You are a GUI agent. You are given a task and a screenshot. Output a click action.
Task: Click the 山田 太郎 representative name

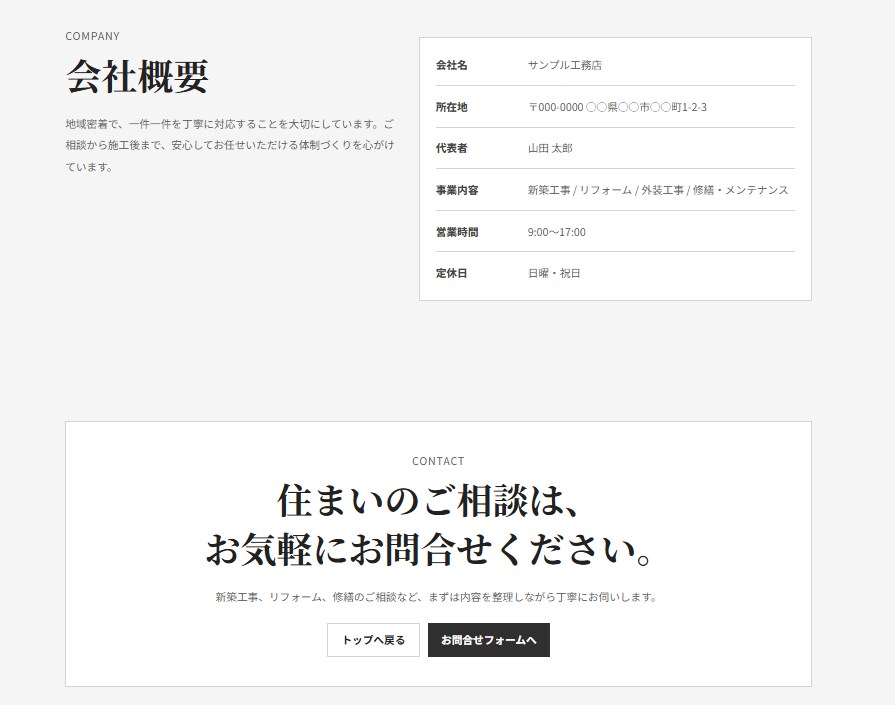550,148
